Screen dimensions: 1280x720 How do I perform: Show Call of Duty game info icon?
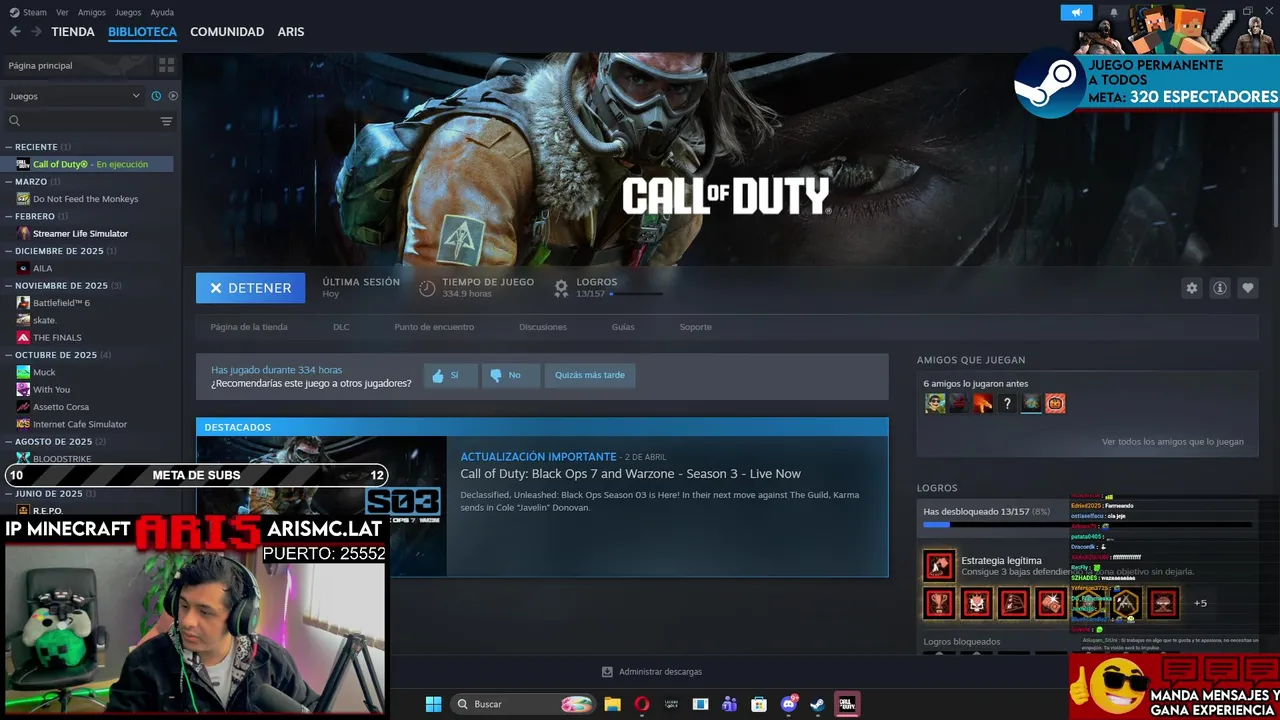pos(1219,288)
